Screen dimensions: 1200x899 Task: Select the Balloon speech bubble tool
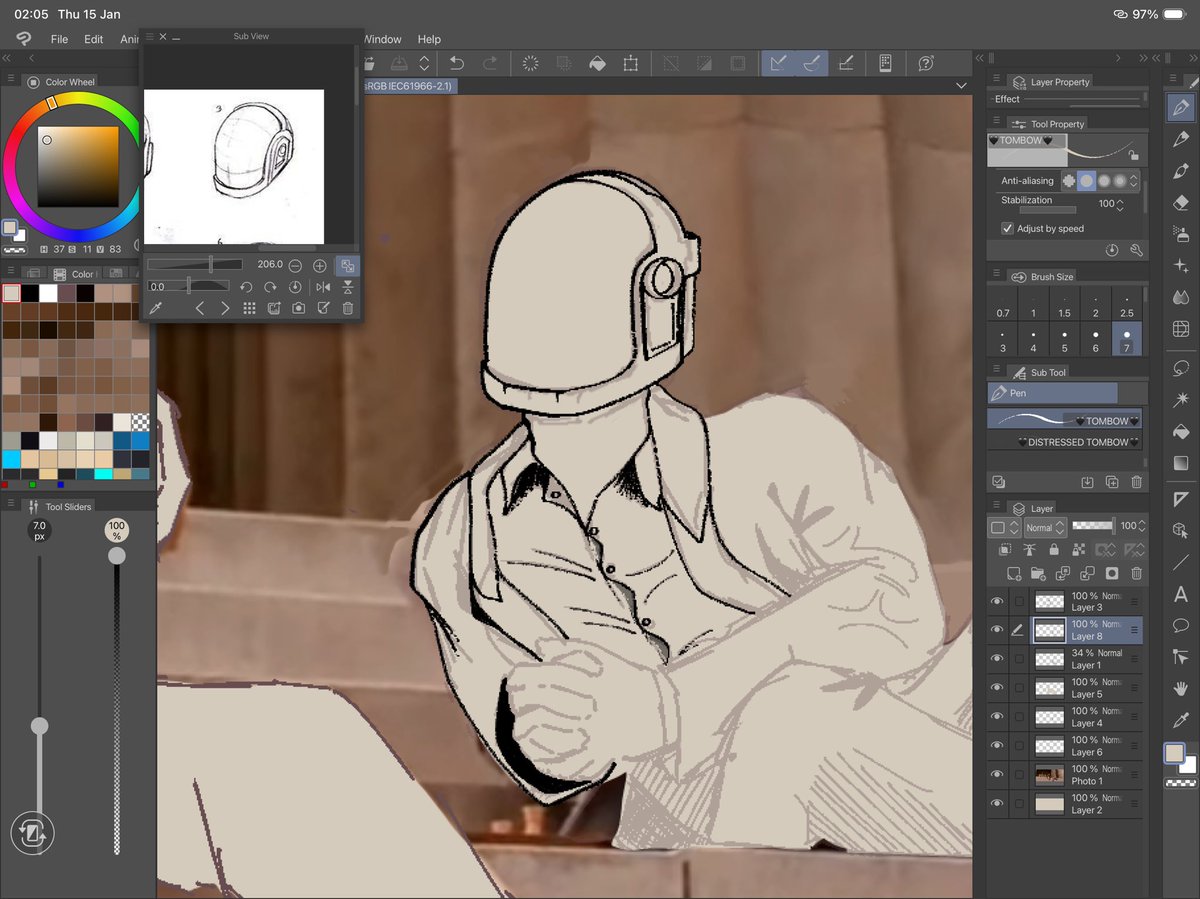(1181, 625)
